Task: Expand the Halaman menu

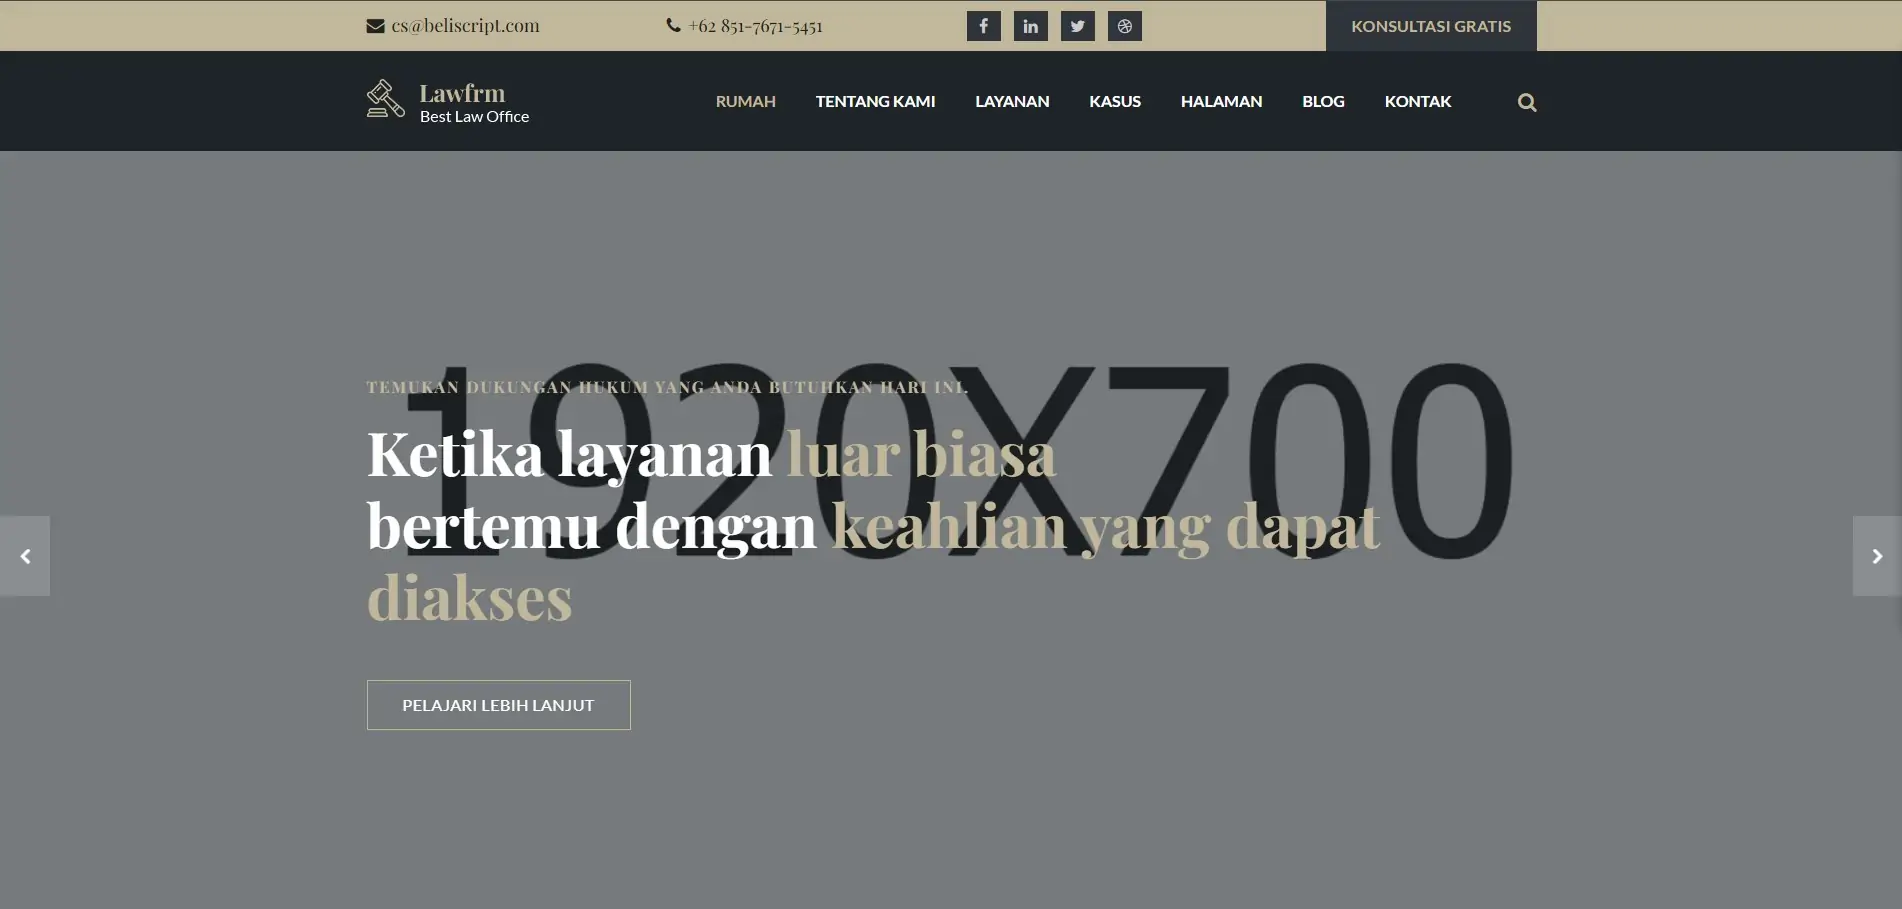Action: (1221, 101)
